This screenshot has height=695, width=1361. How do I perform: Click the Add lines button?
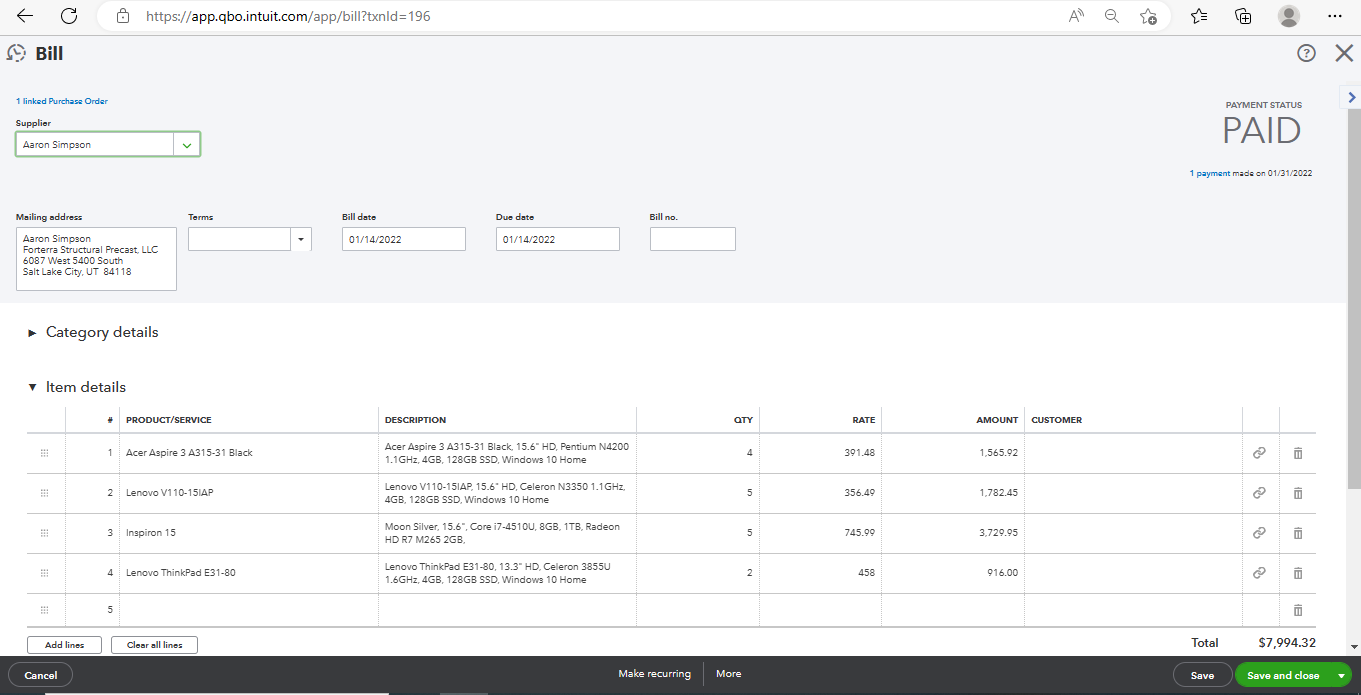64,645
